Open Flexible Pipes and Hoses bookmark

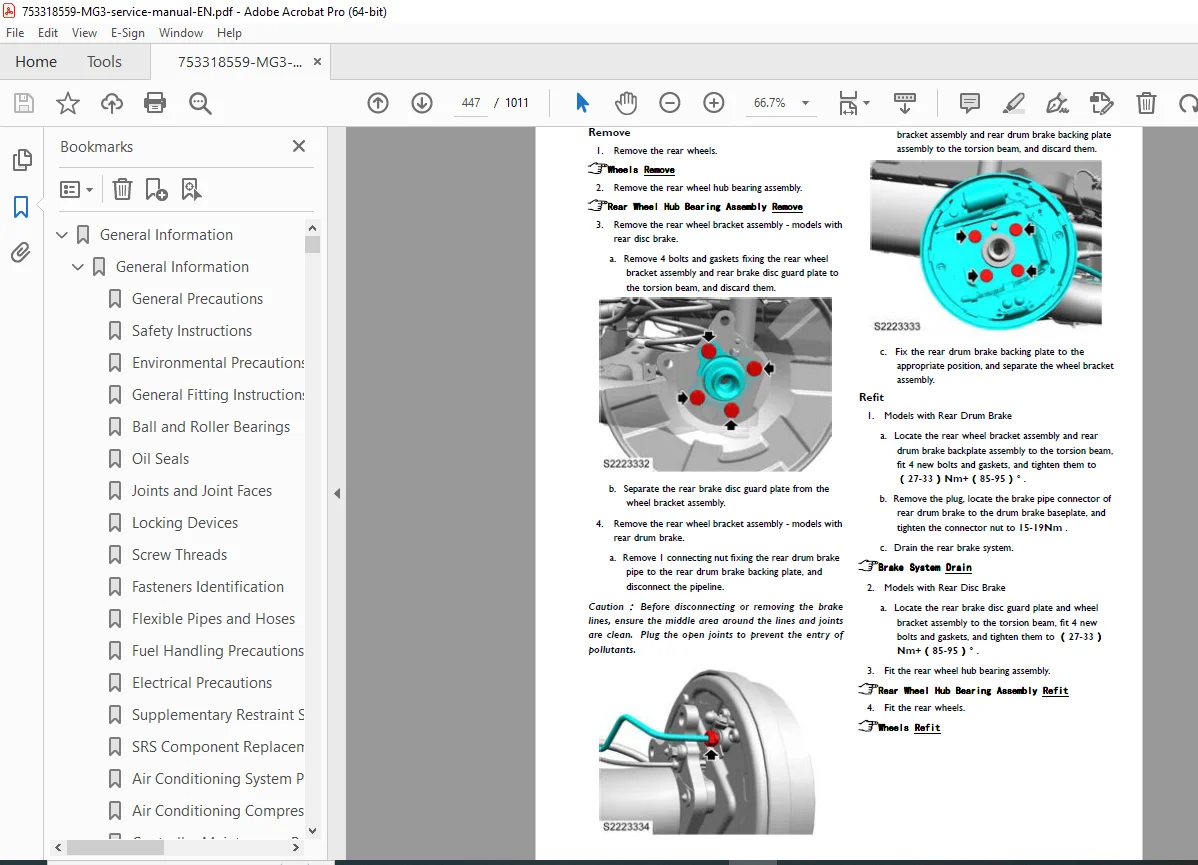[x=213, y=619]
